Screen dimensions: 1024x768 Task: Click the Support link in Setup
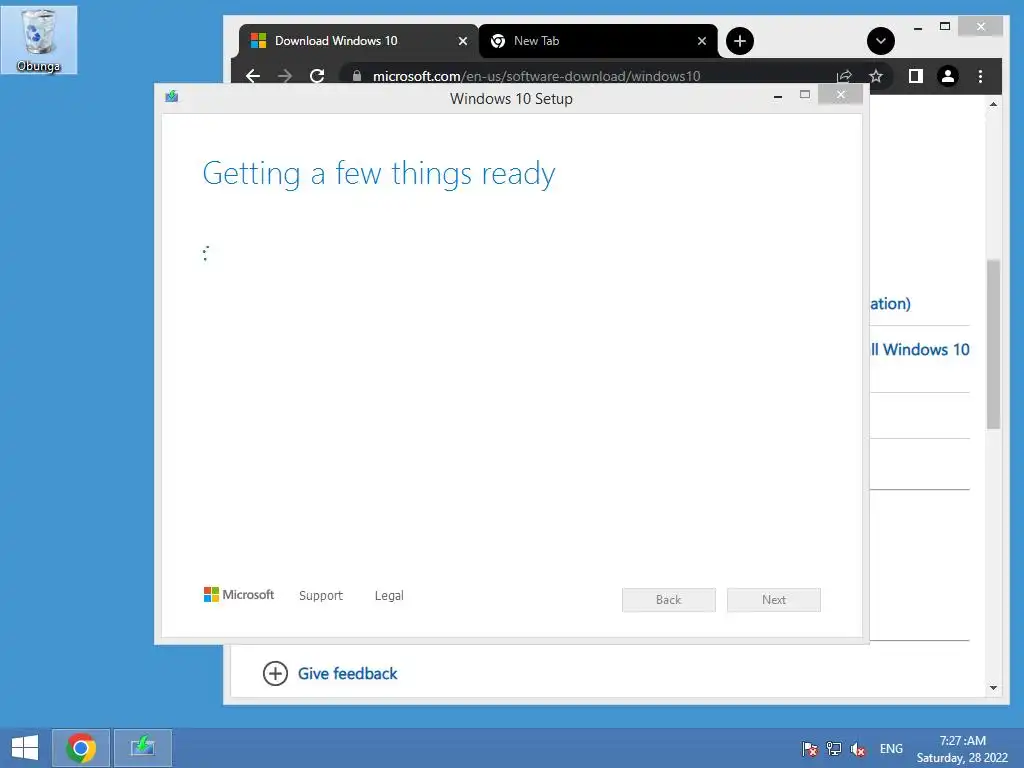pyautogui.click(x=321, y=596)
